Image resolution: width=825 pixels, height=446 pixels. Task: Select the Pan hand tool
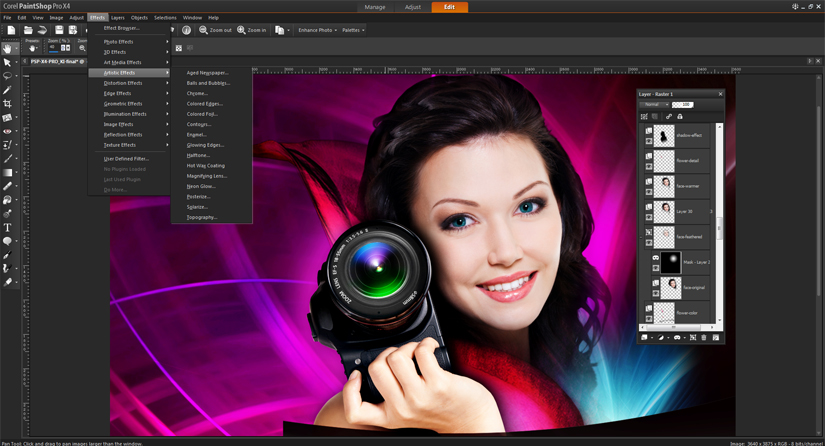[7, 48]
